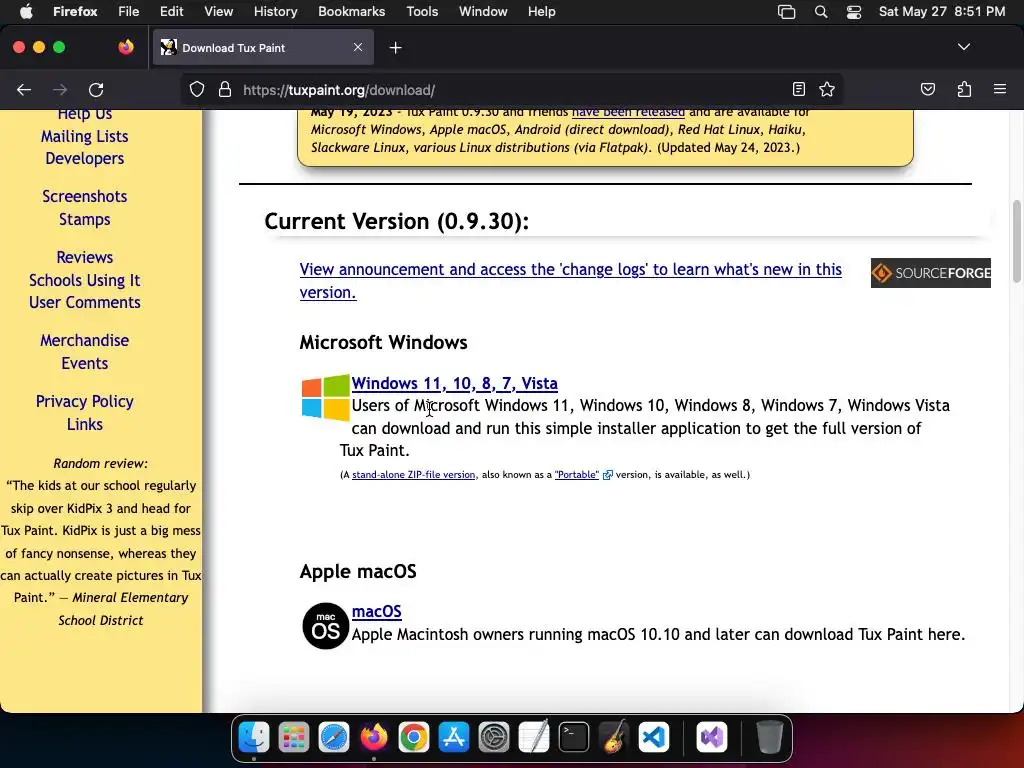Open the Firefox hamburger application menu

click(x=1000, y=89)
